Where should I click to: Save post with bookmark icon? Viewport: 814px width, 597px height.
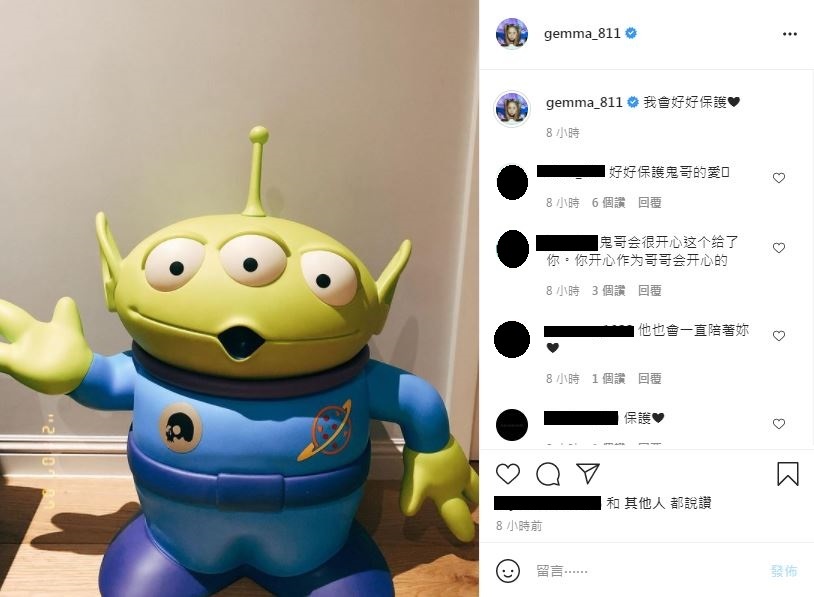[x=788, y=473]
